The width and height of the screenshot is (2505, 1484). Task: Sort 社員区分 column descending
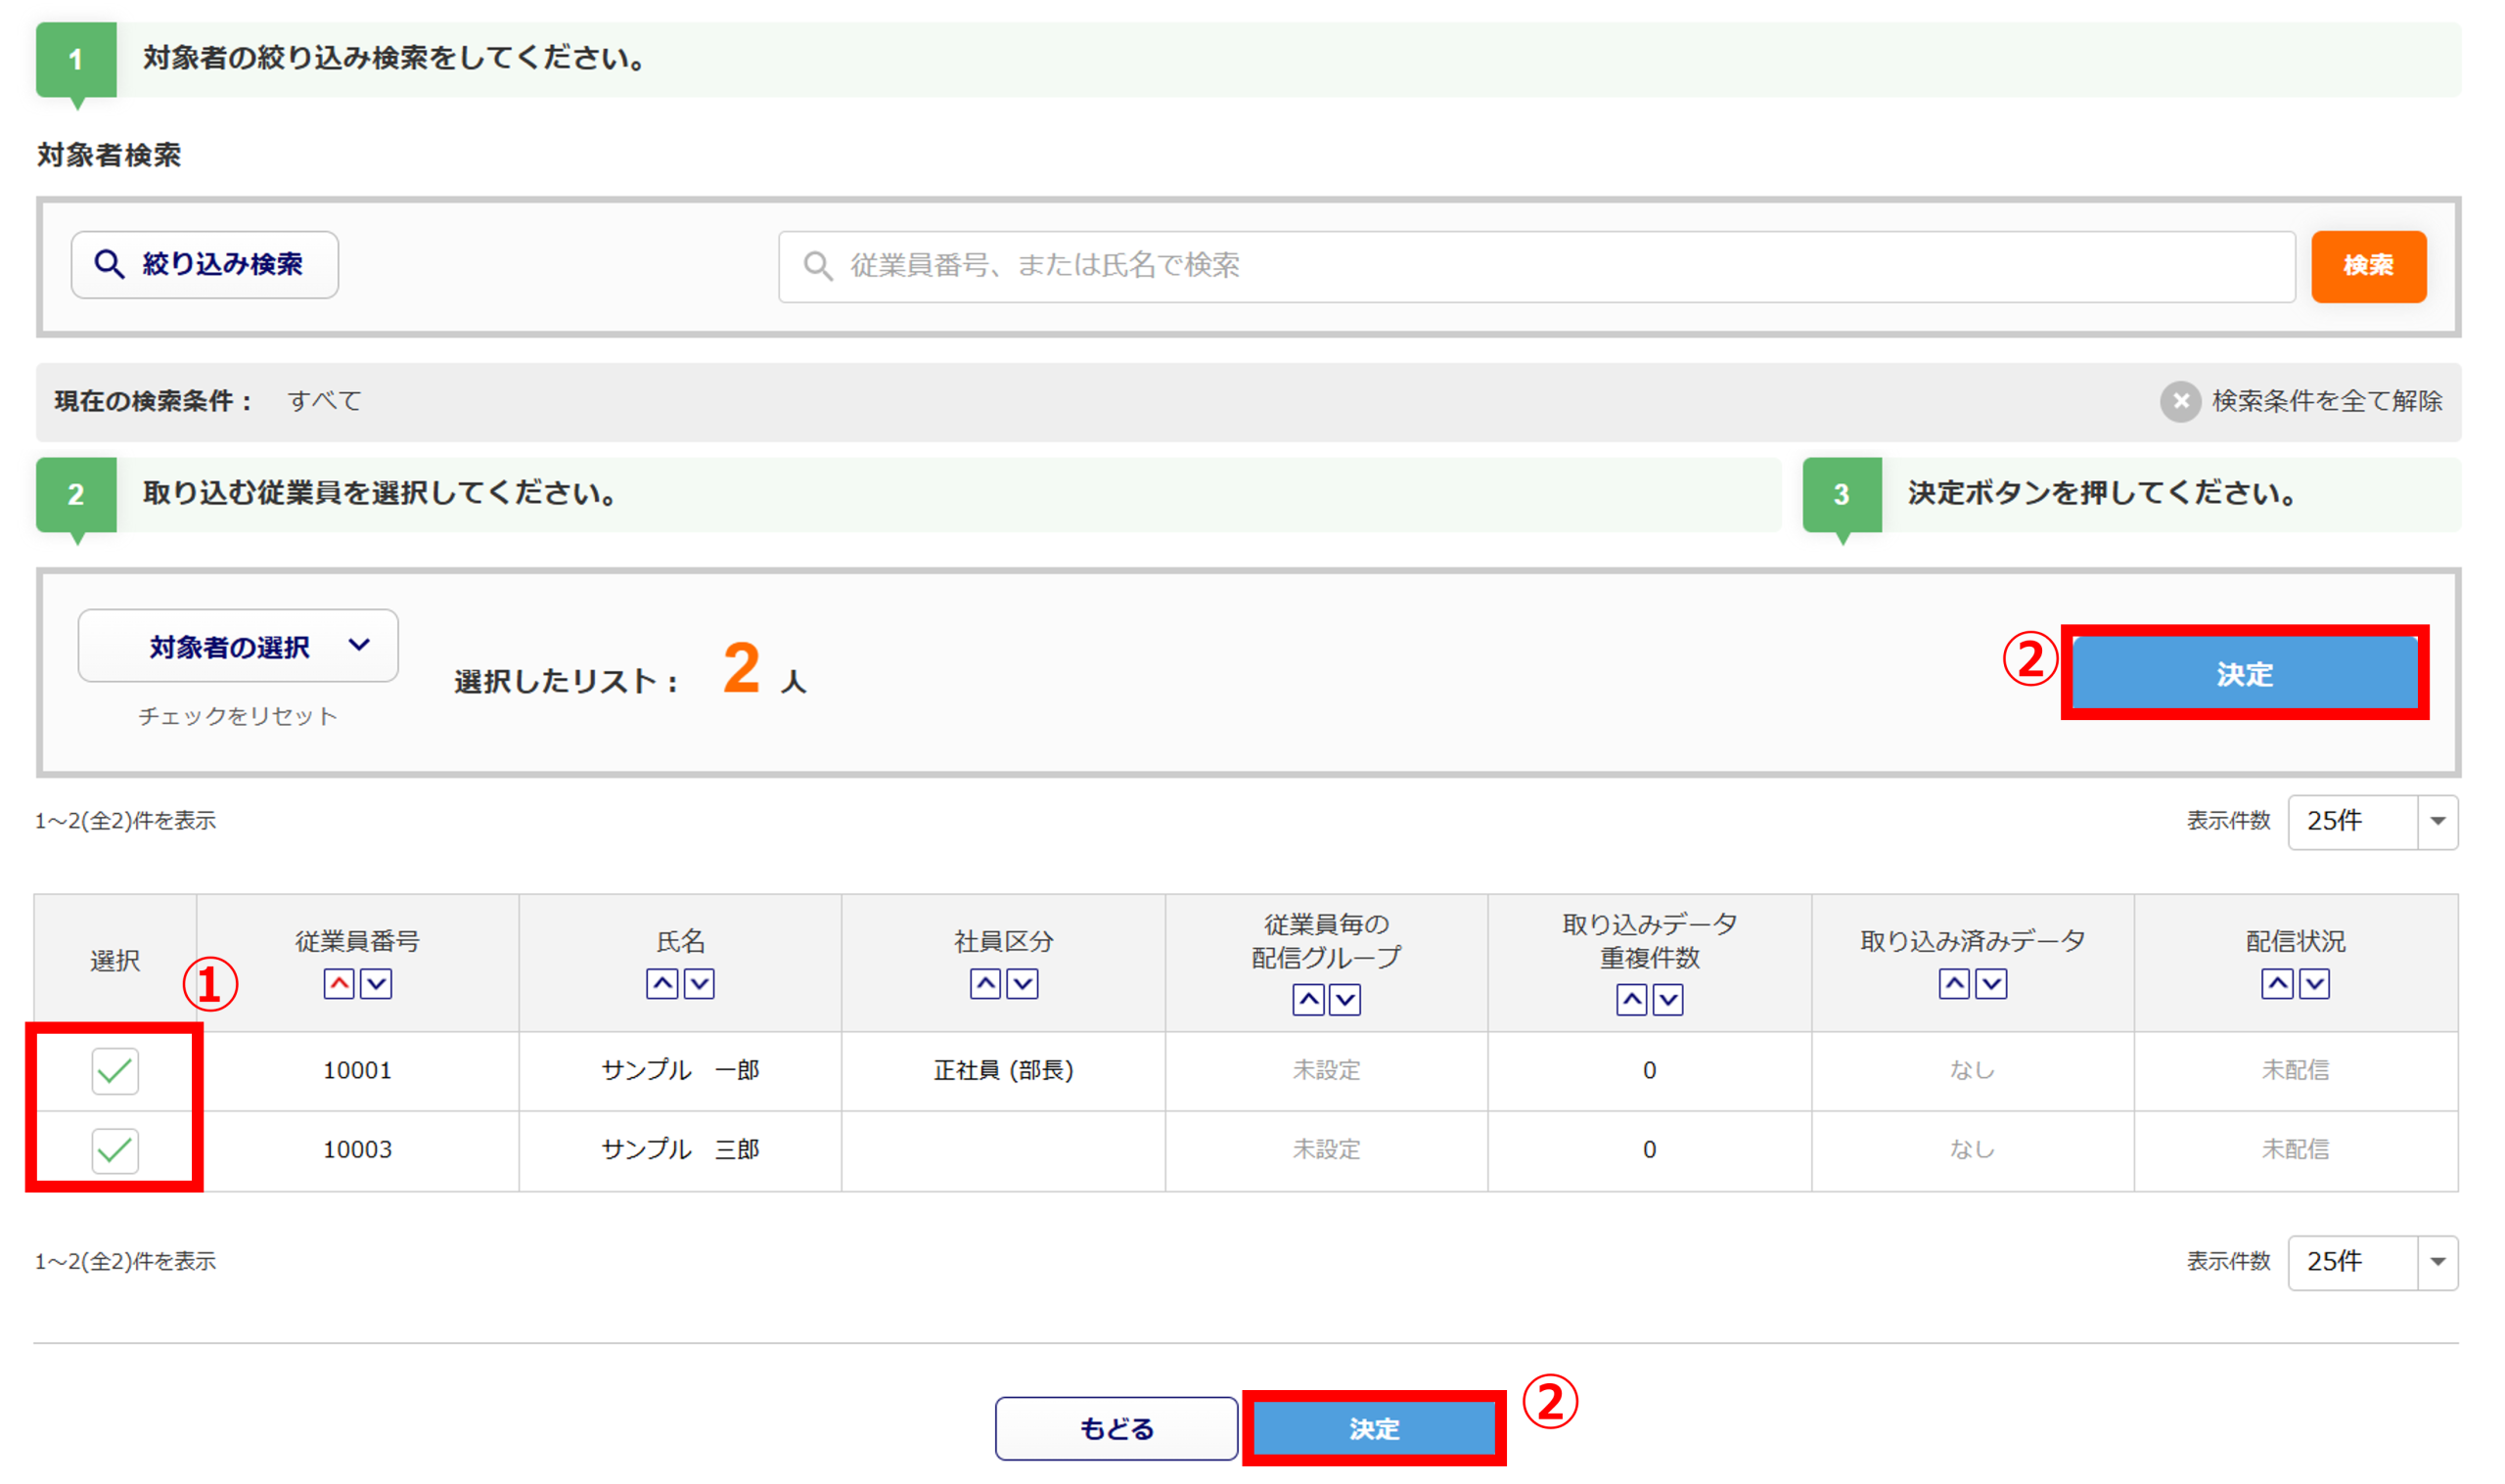(1022, 984)
